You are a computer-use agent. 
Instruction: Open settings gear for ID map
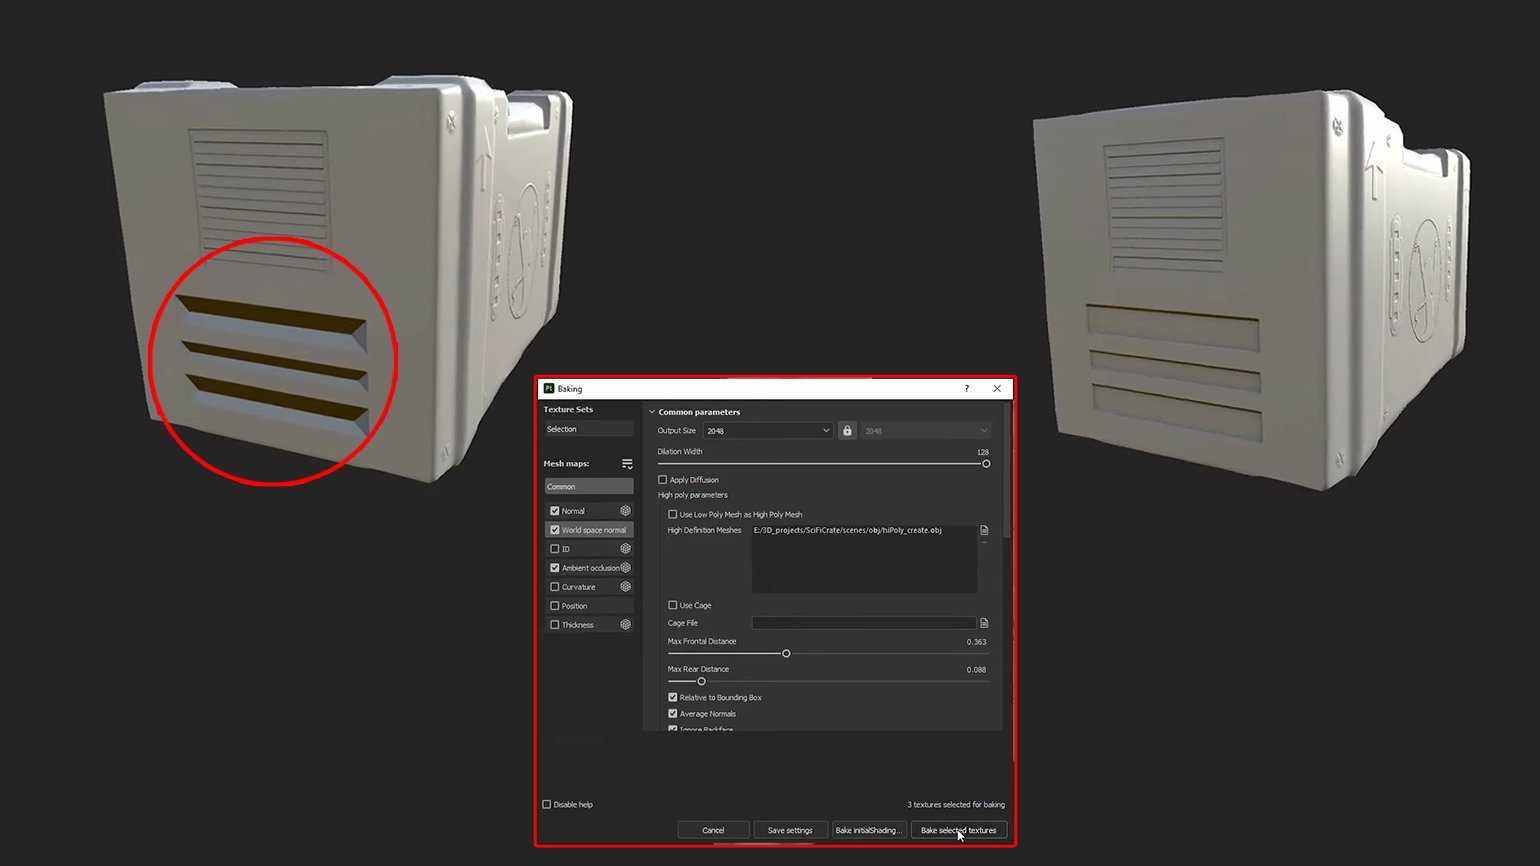[x=625, y=549]
